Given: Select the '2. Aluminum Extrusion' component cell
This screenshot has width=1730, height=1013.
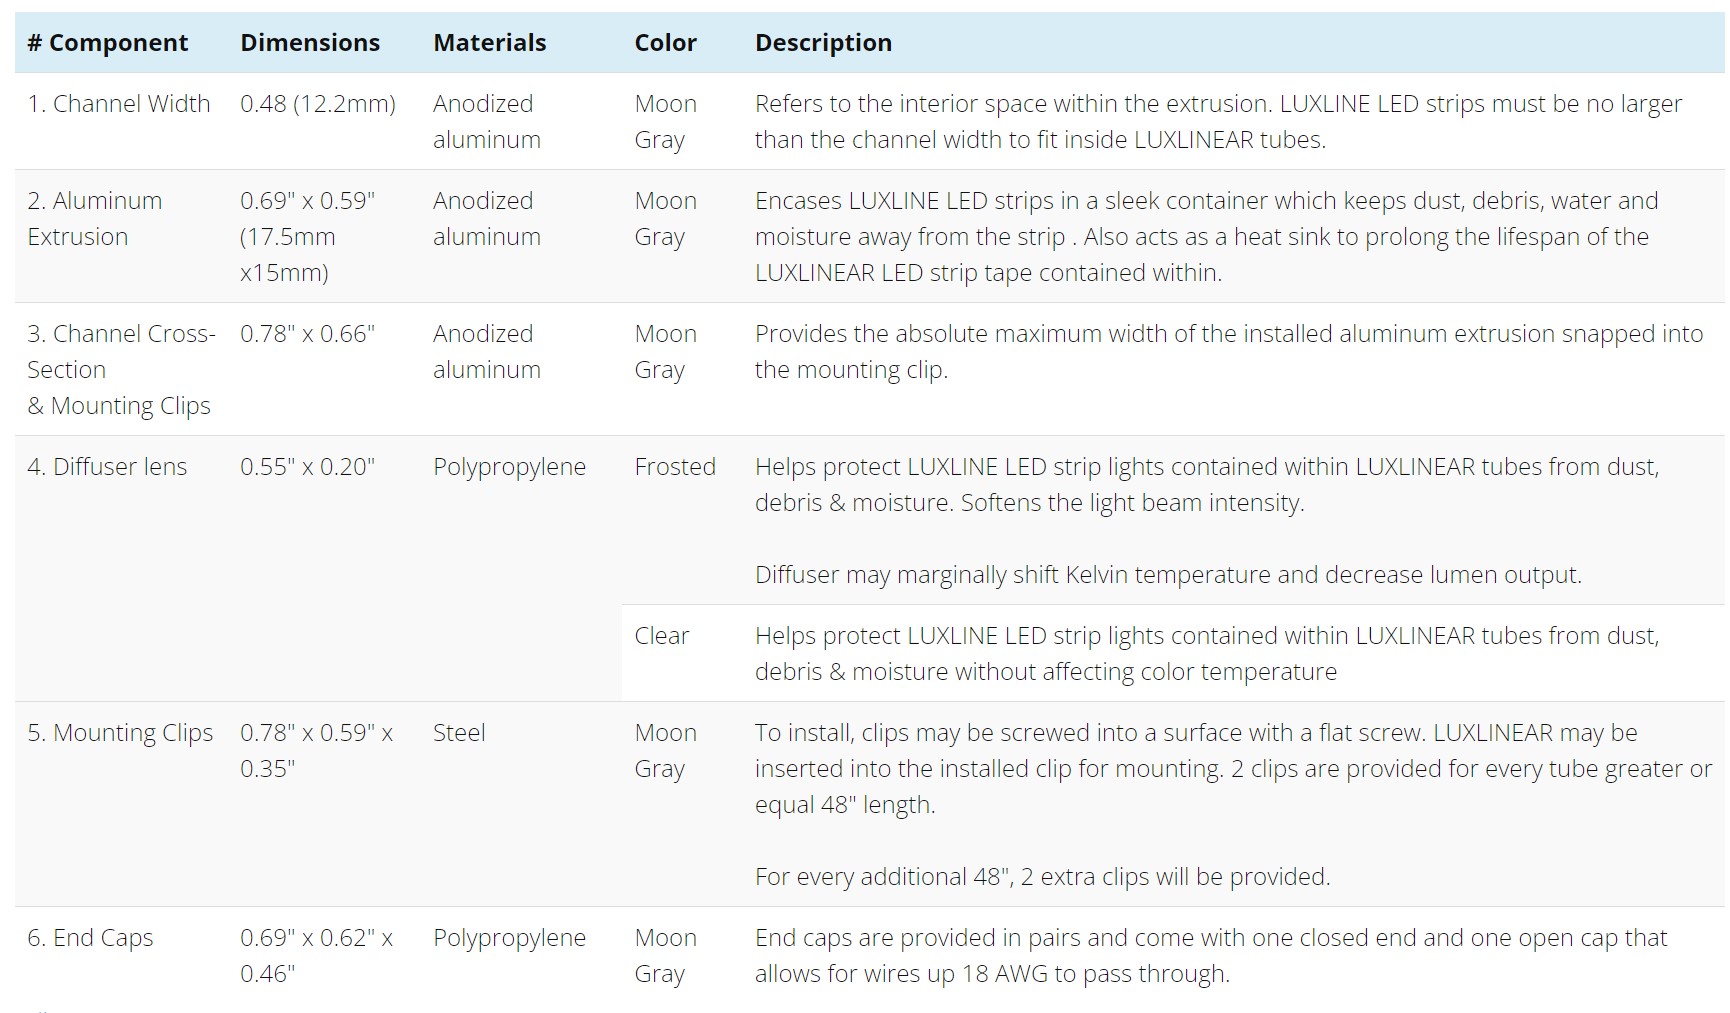Looking at the screenshot, I should coord(95,219).
